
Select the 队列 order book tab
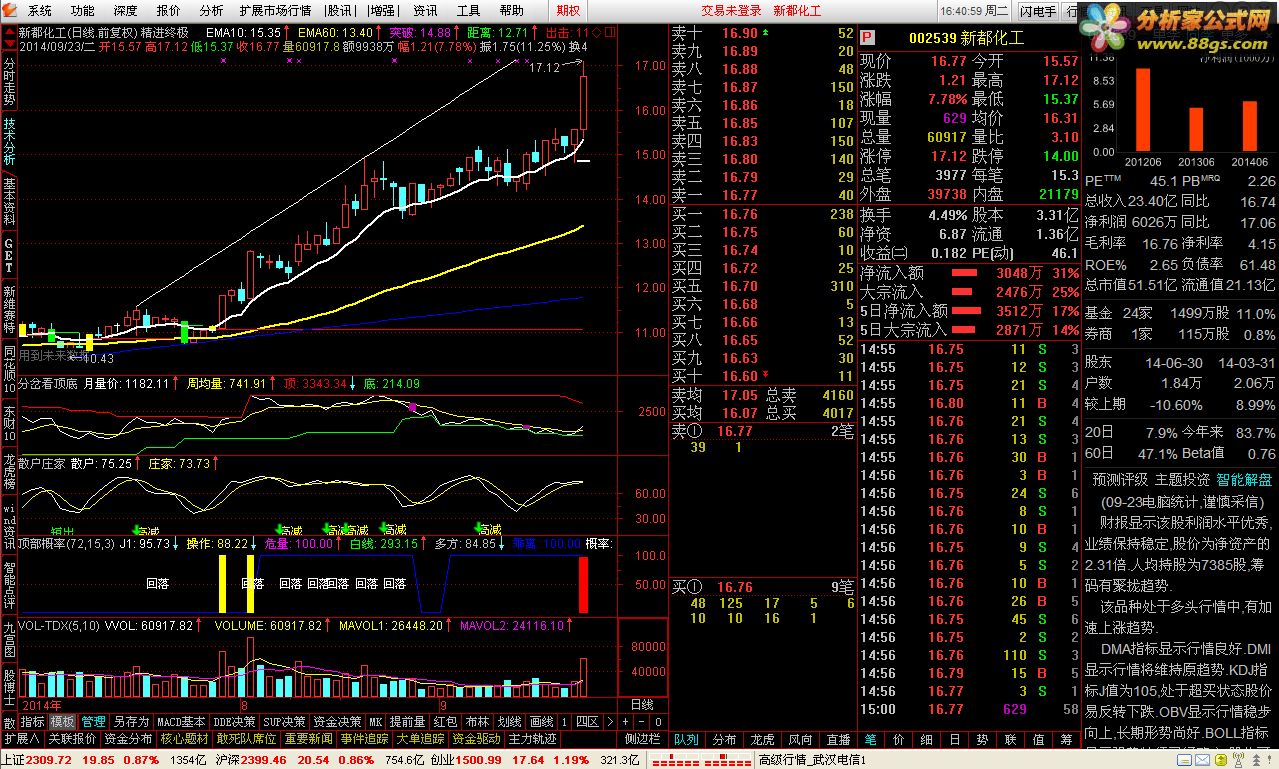(x=686, y=739)
